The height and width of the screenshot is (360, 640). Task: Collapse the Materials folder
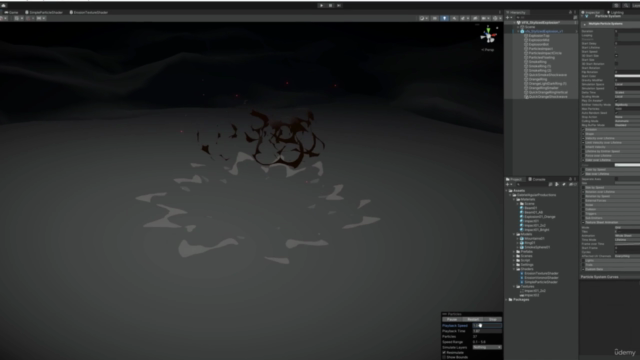point(514,199)
